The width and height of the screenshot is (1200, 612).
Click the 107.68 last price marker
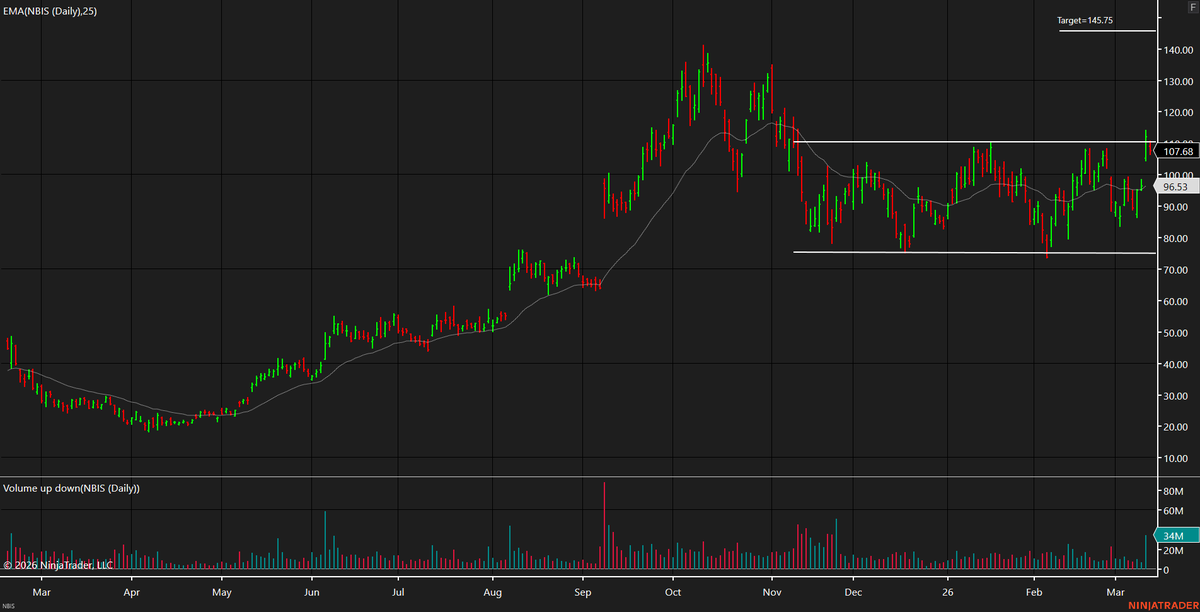(x=1177, y=151)
